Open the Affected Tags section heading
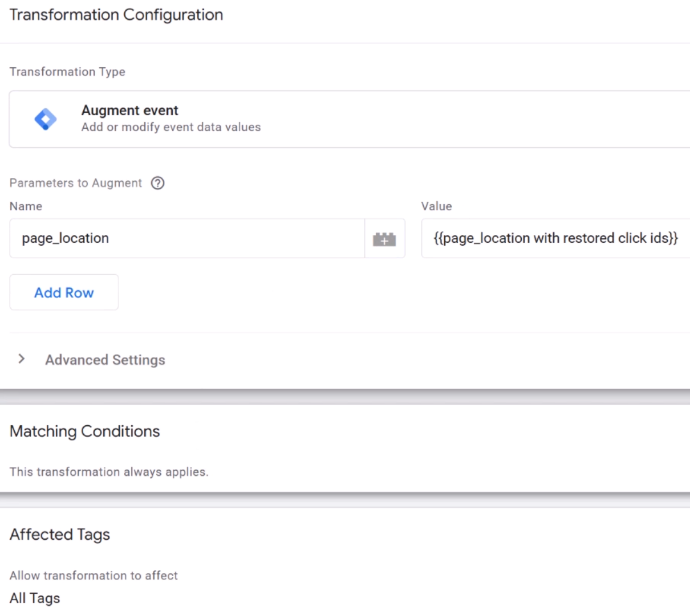The height and width of the screenshot is (611, 690). click(x=60, y=534)
